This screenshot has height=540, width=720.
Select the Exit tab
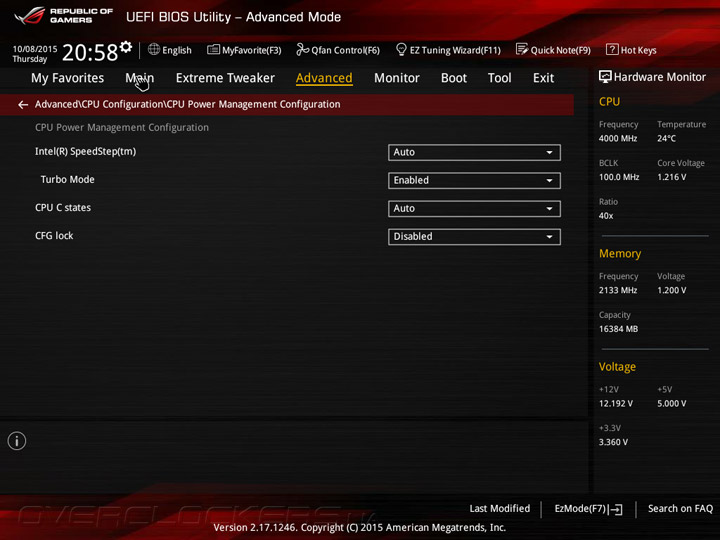click(x=543, y=78)
